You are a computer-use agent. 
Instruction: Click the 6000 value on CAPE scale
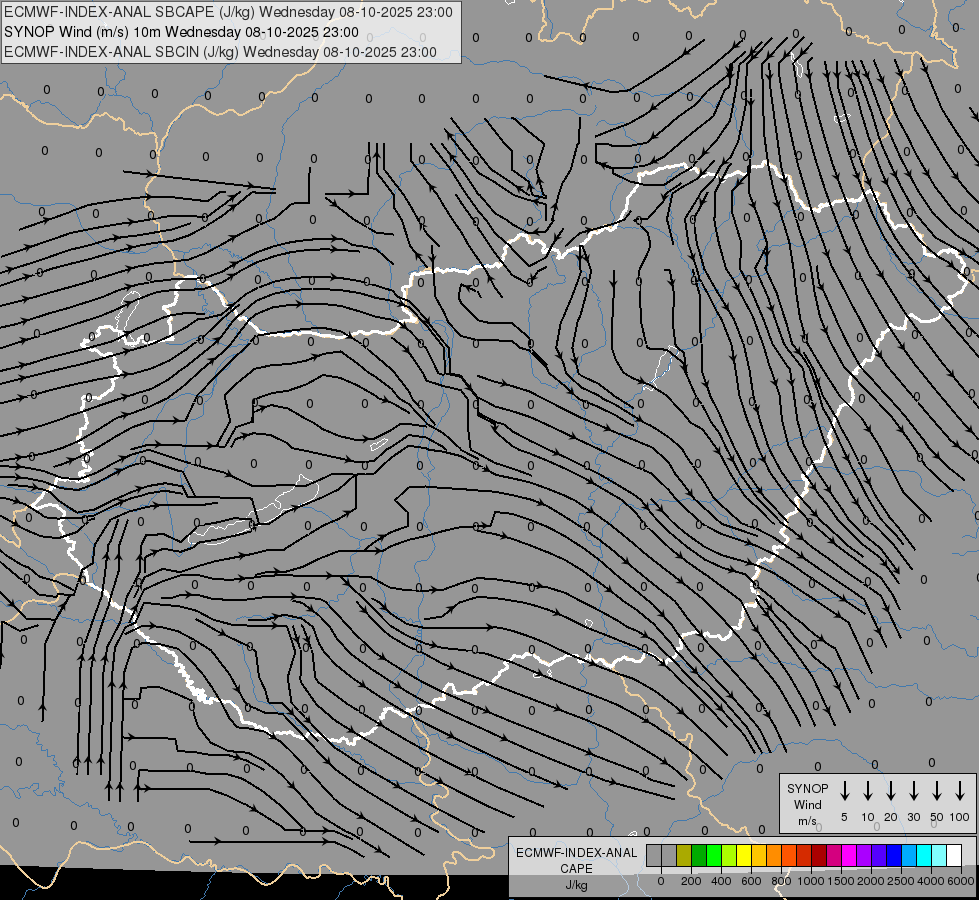click(961, 881)
